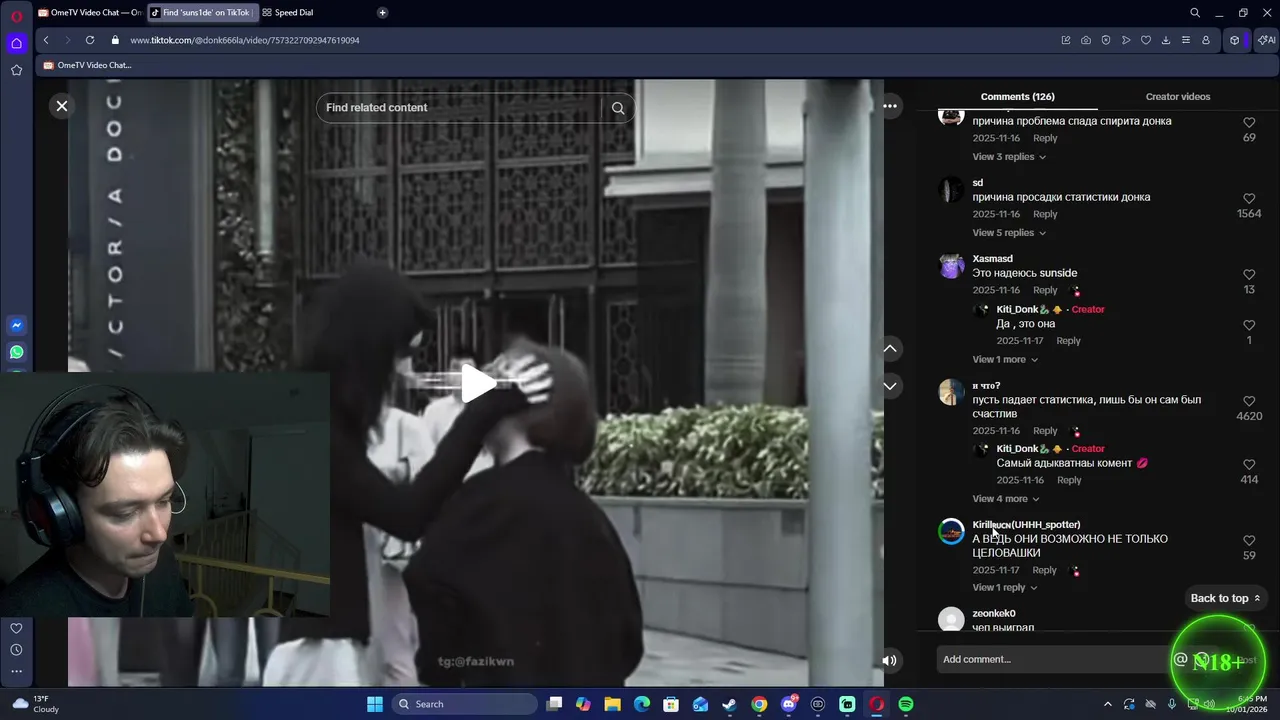The height and width of the screenshot is (720, 1280).
Task: Go to next video with down arrow
Action: tap(890, 386)
